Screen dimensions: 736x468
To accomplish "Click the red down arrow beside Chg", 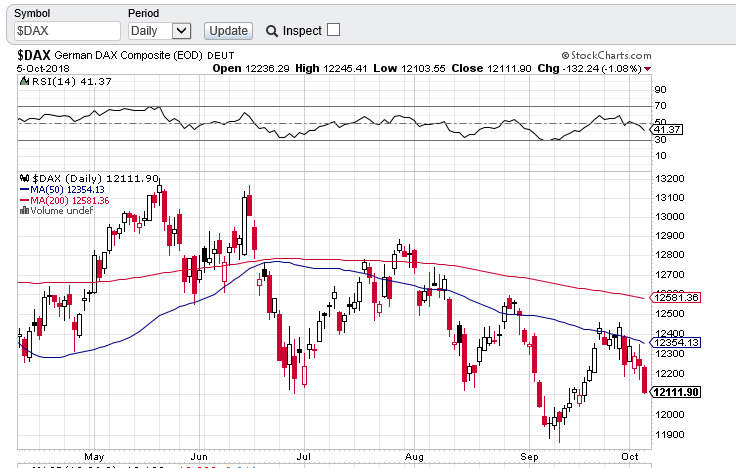I will point(648,69).
